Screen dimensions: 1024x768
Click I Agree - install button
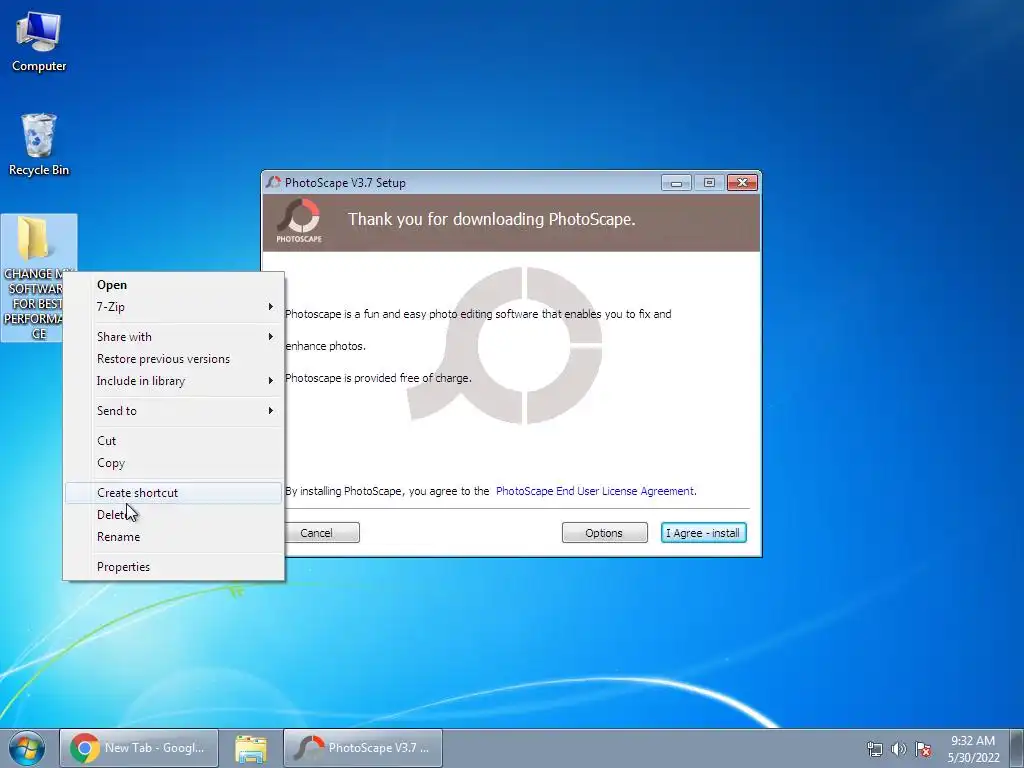pos(703,533)
